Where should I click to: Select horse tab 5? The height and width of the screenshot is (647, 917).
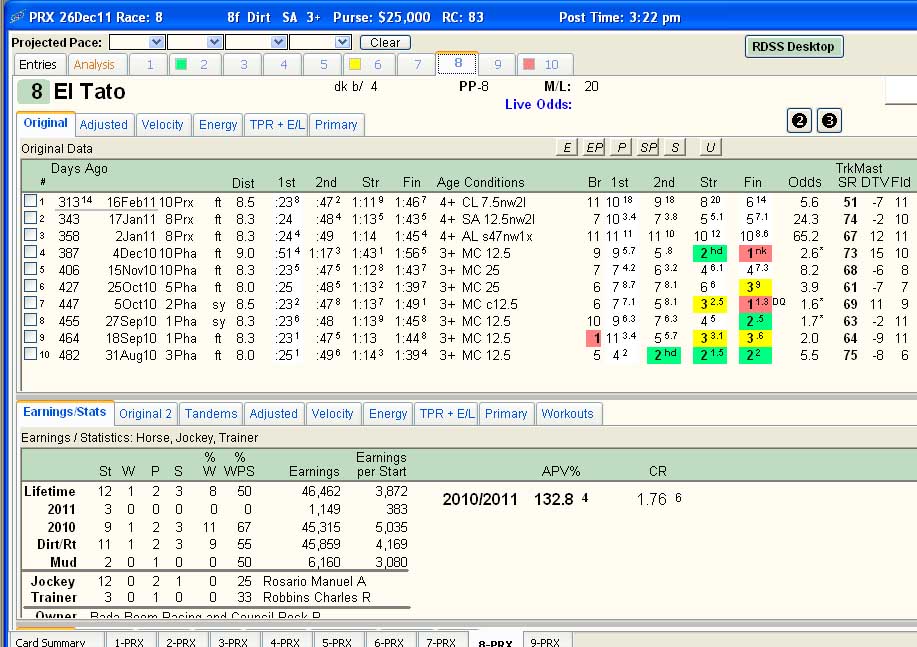pyautogui.click(x=323, y=64)
